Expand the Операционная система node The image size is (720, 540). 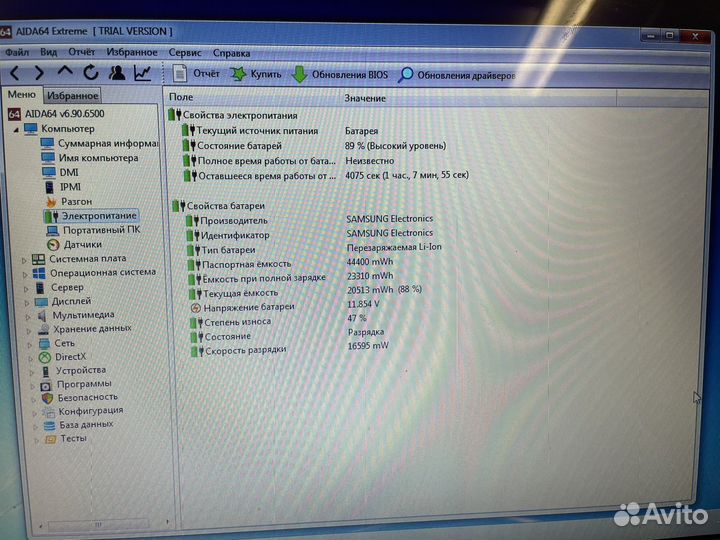tap(25, 275)
